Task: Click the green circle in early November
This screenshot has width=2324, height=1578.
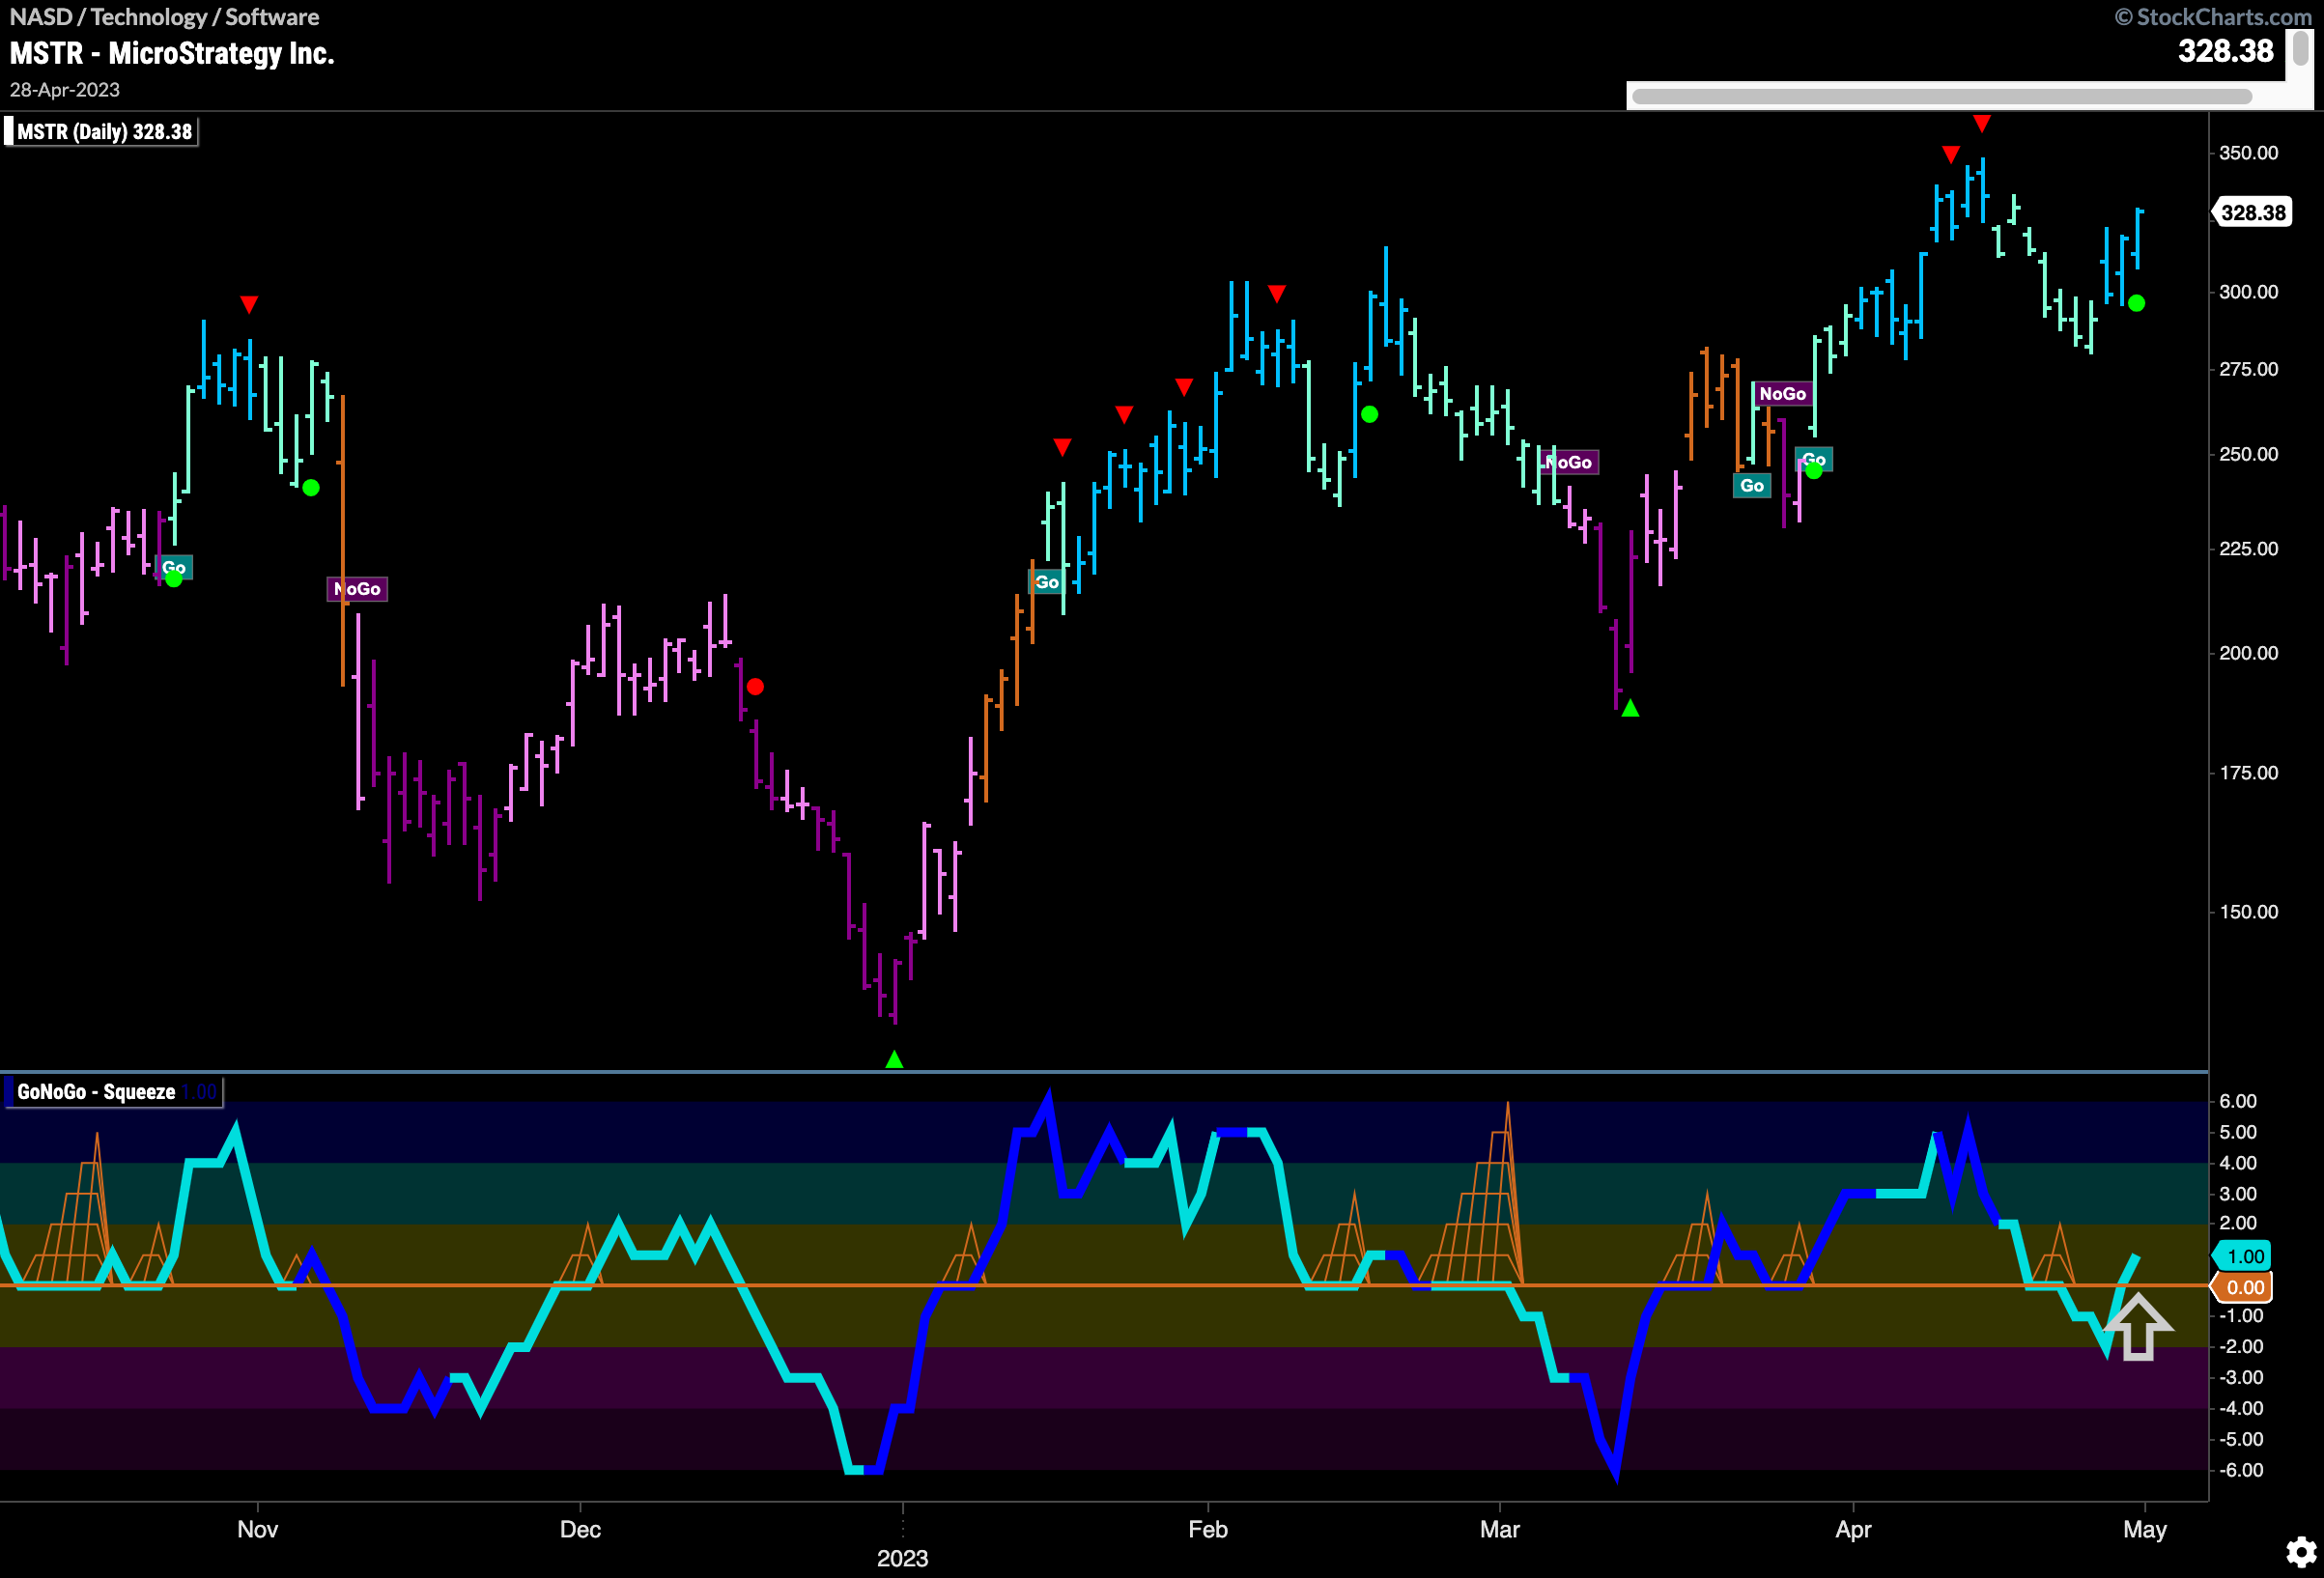Action: (x=311, y=488)
